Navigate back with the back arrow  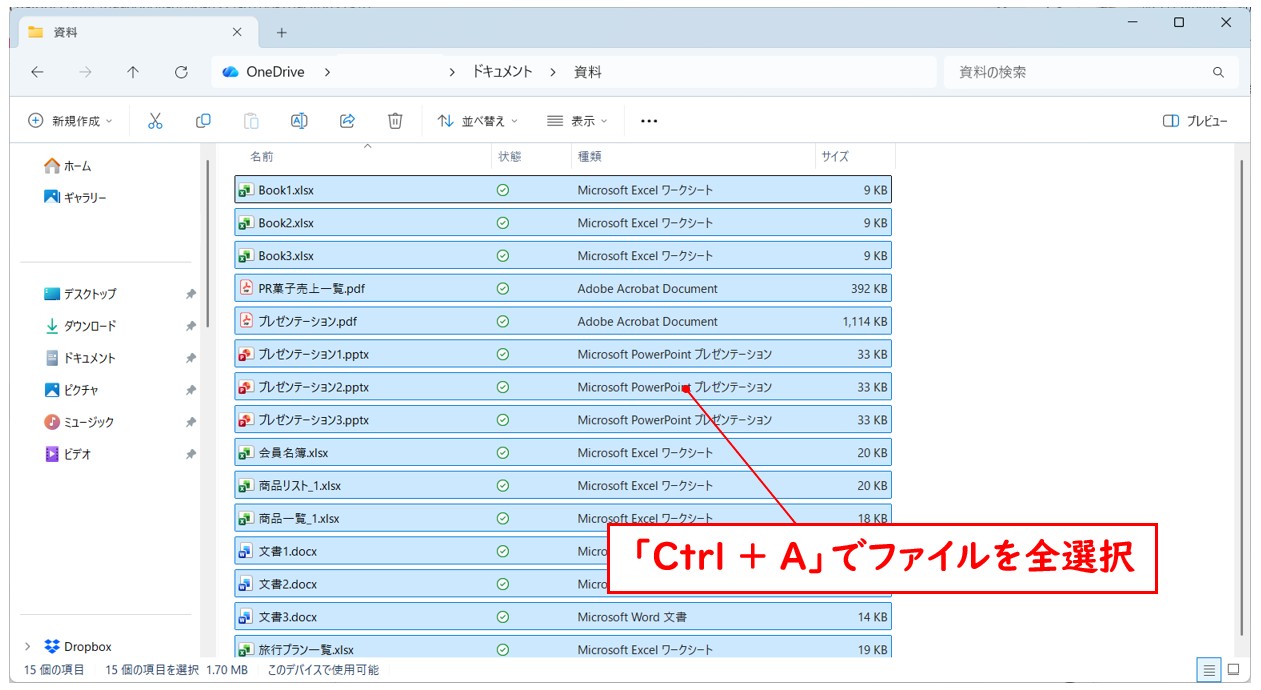tap(37, 71)
